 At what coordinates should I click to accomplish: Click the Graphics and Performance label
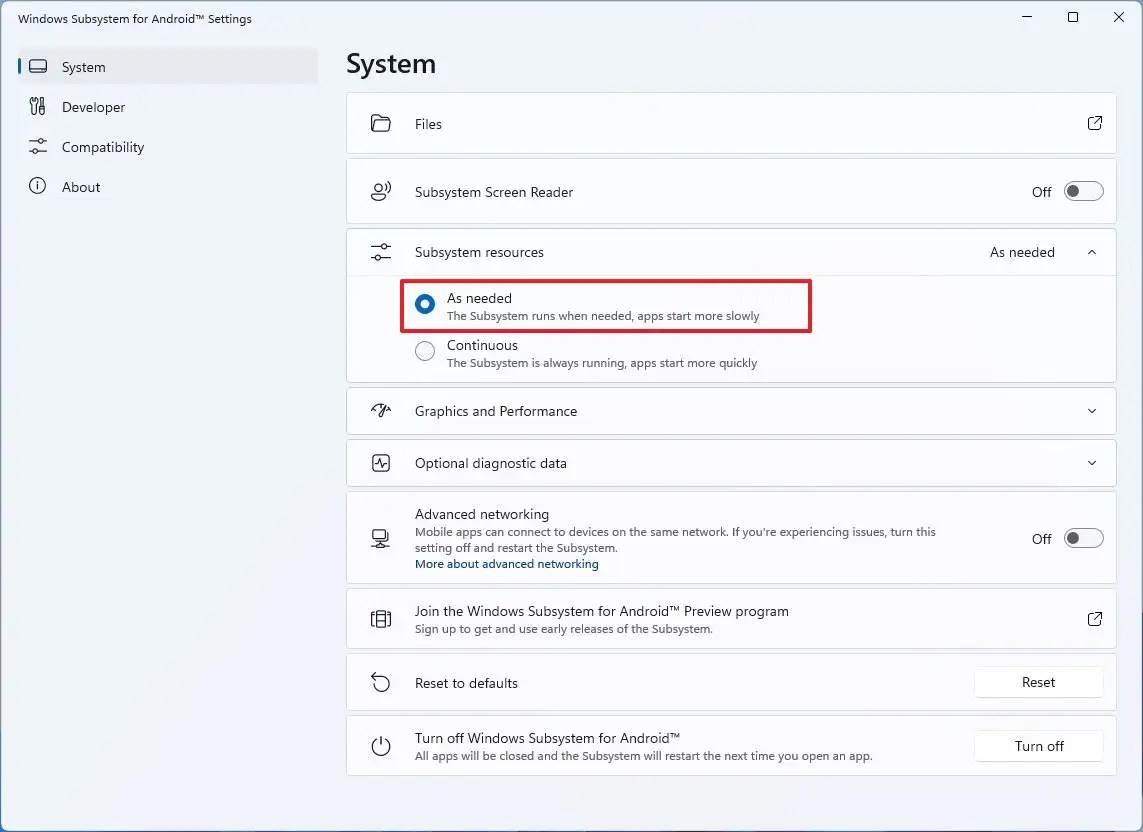(496, 411)
